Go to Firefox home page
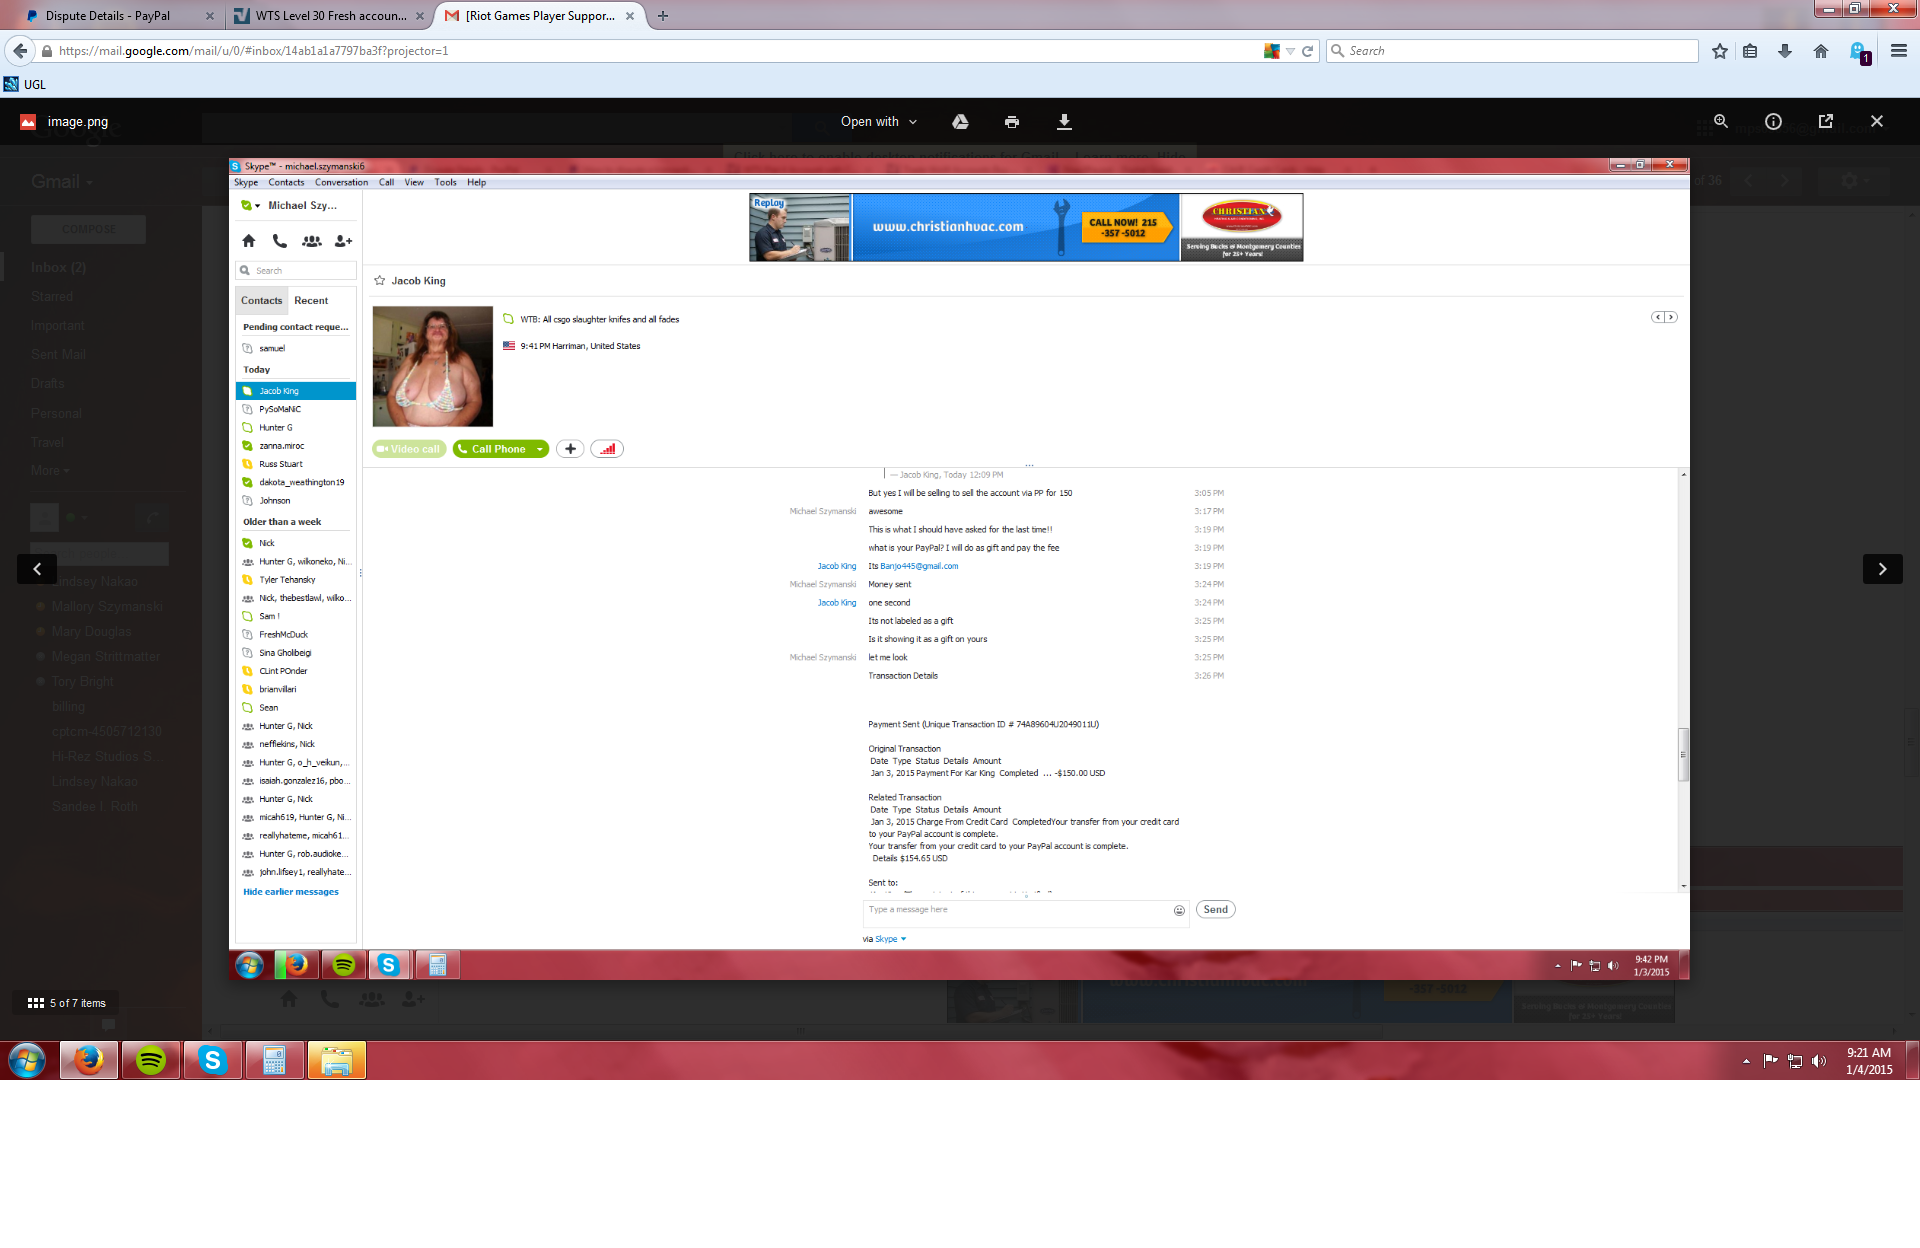This screenshot has width=1920, height=1248. coord(1820,51)
